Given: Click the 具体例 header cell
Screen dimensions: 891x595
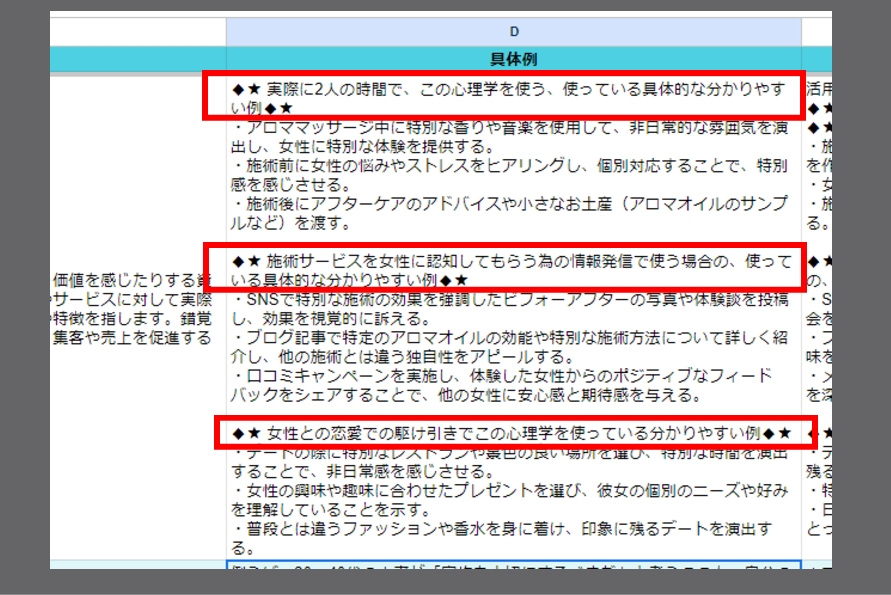Looking at the screenshot, I should tap(514, 60).
